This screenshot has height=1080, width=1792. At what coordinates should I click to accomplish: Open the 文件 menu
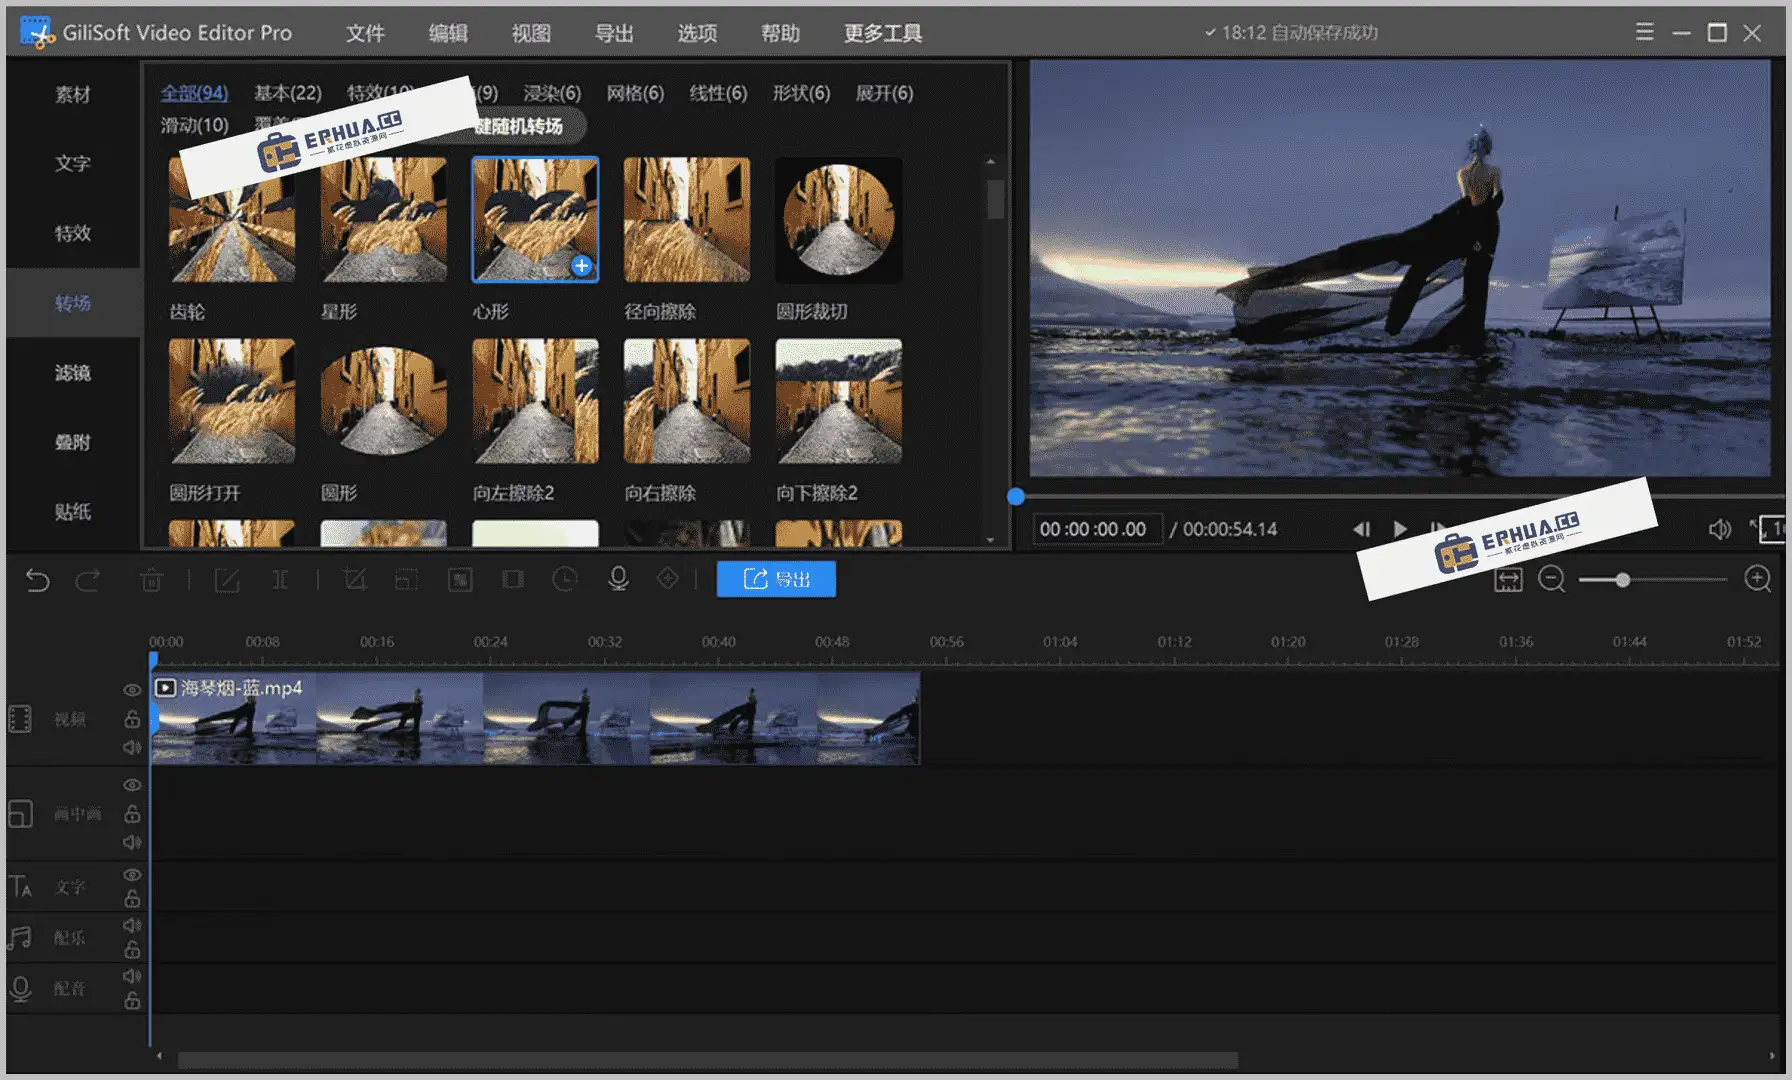coord(365,33)
